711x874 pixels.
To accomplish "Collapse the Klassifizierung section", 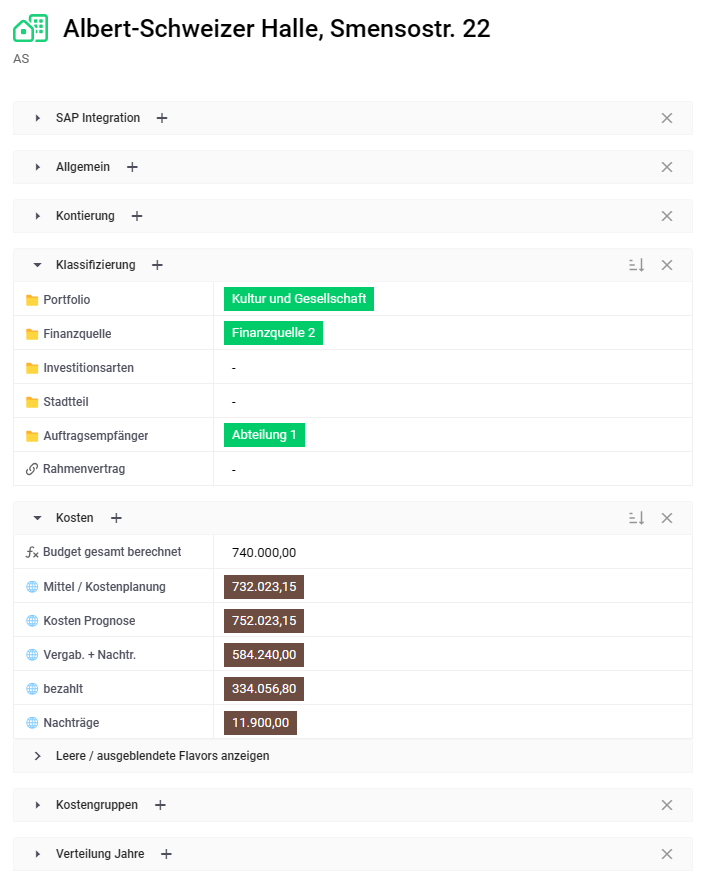I will click(x=37, y=265).
